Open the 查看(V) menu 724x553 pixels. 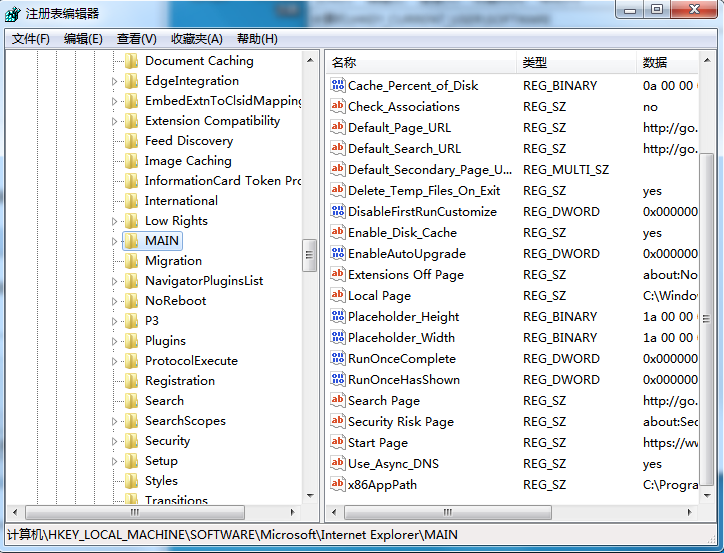[x=137, y=39]
